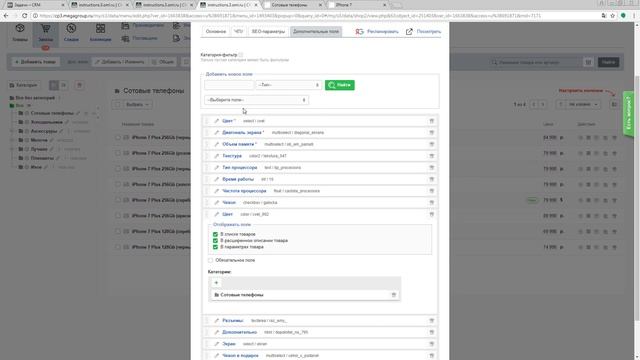Click pencil edit icon for Тип процессора field
The image size is (640, 360).
pyautogui.click(x=217, y=168)
